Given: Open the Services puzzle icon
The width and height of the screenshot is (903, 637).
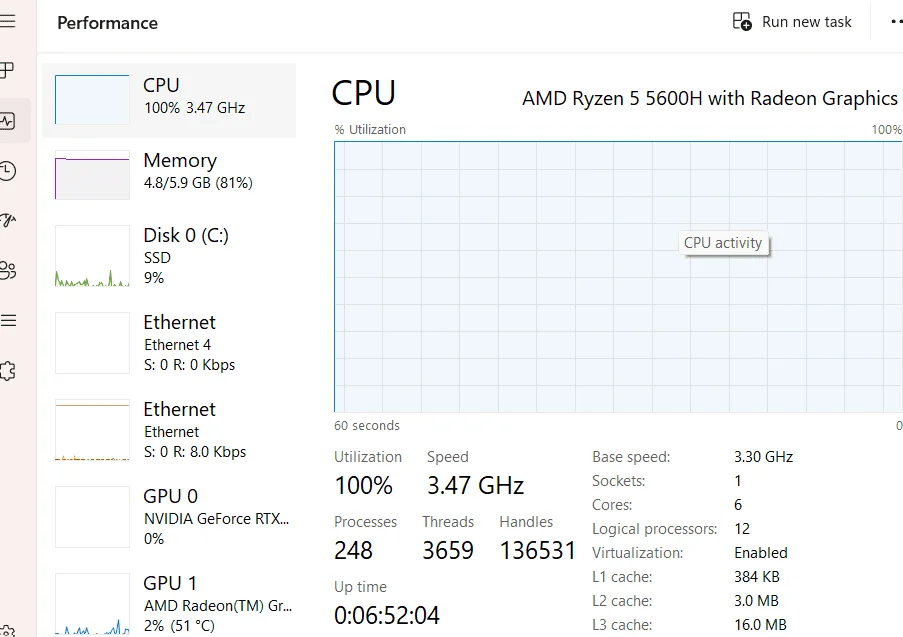Looking at the screenshot, I should click(7, 371).
